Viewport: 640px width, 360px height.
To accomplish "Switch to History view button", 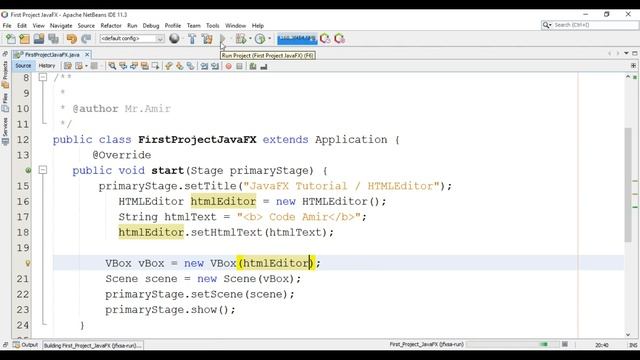I will click(x=47, y=66).
